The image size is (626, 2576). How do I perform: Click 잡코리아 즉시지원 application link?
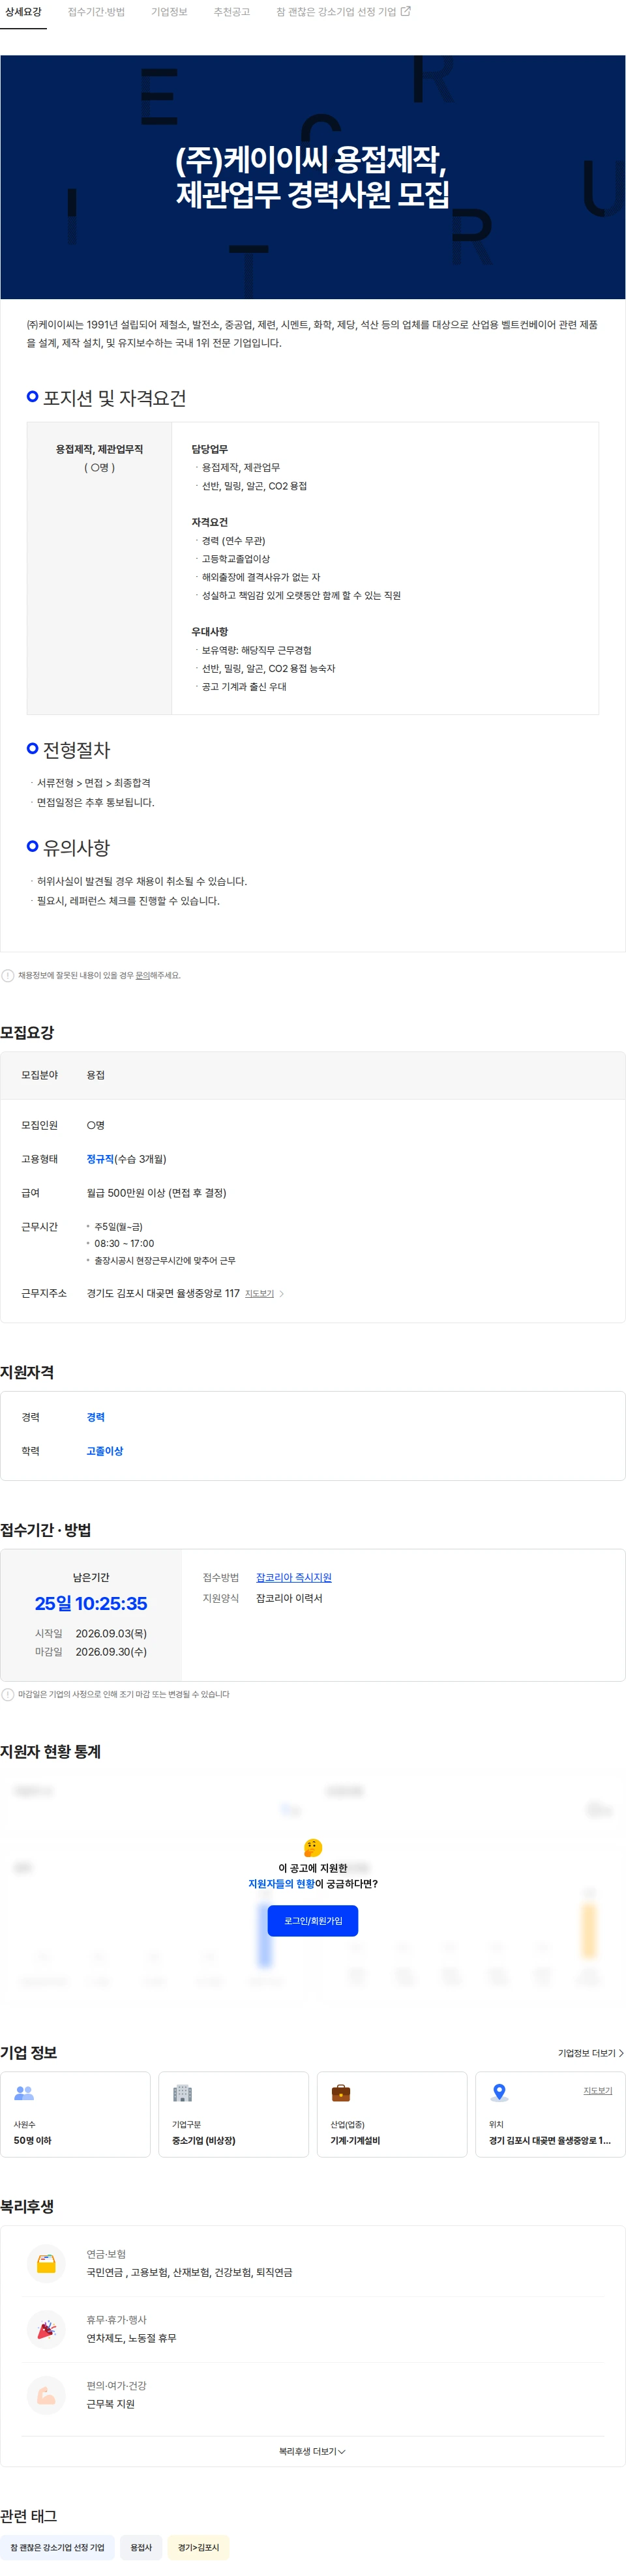294,1577
